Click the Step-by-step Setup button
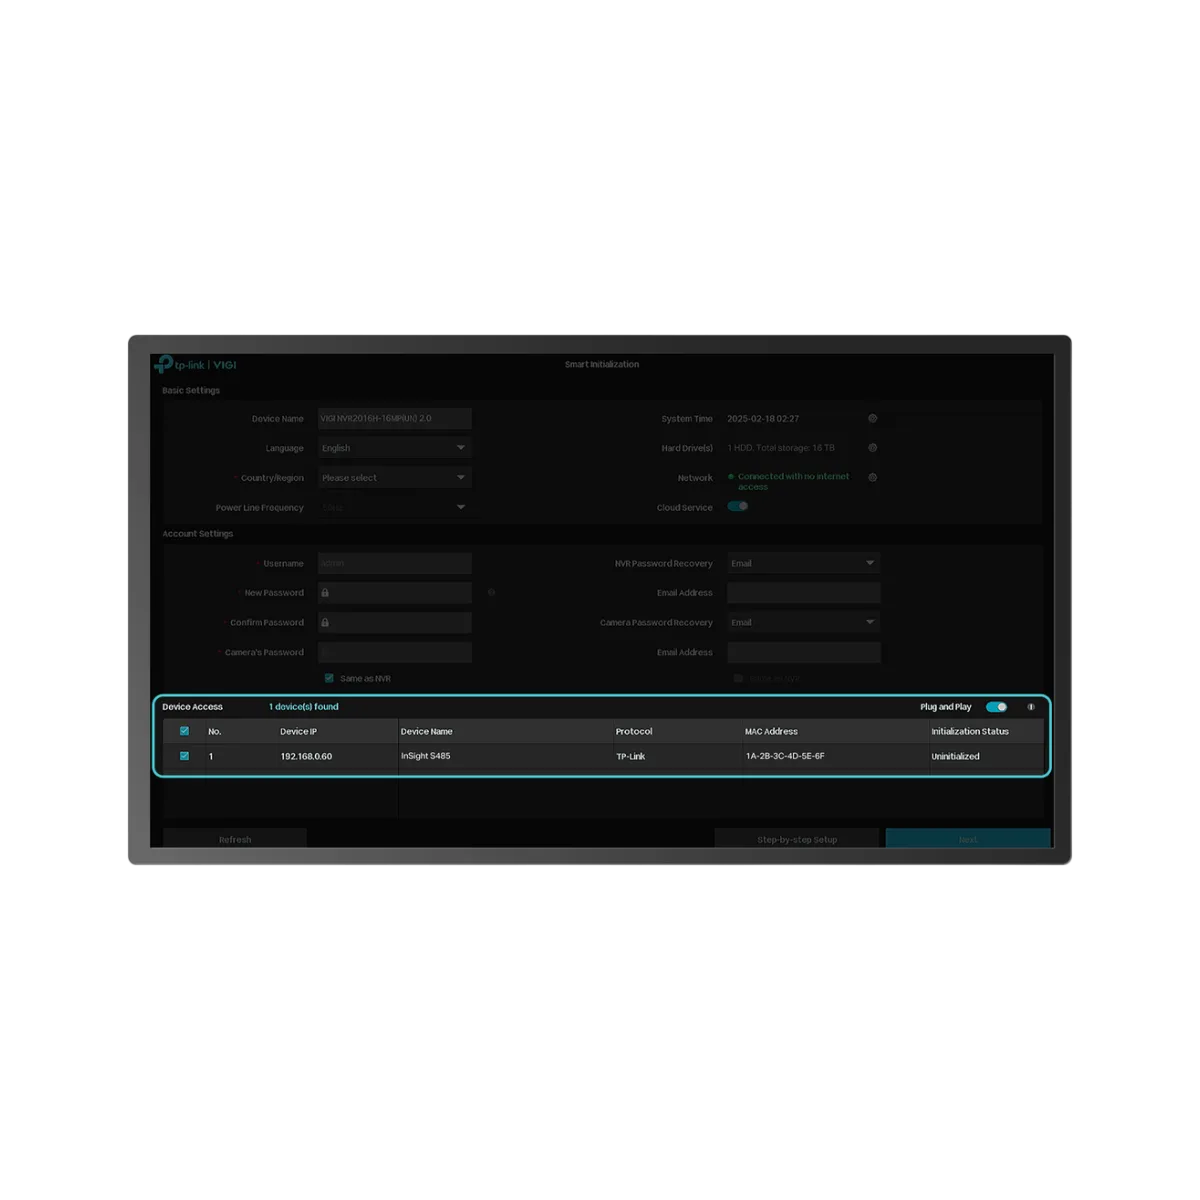 [797, 839]
